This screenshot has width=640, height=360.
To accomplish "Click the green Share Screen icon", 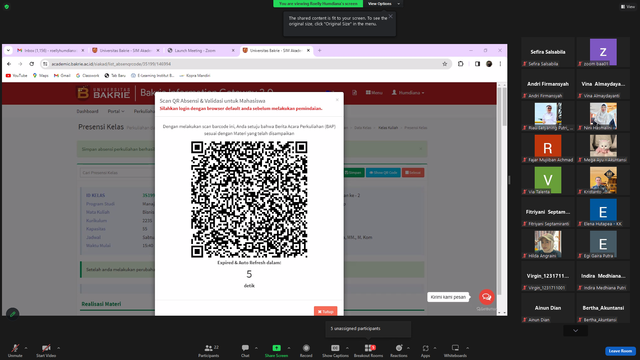I will point(276,348).
